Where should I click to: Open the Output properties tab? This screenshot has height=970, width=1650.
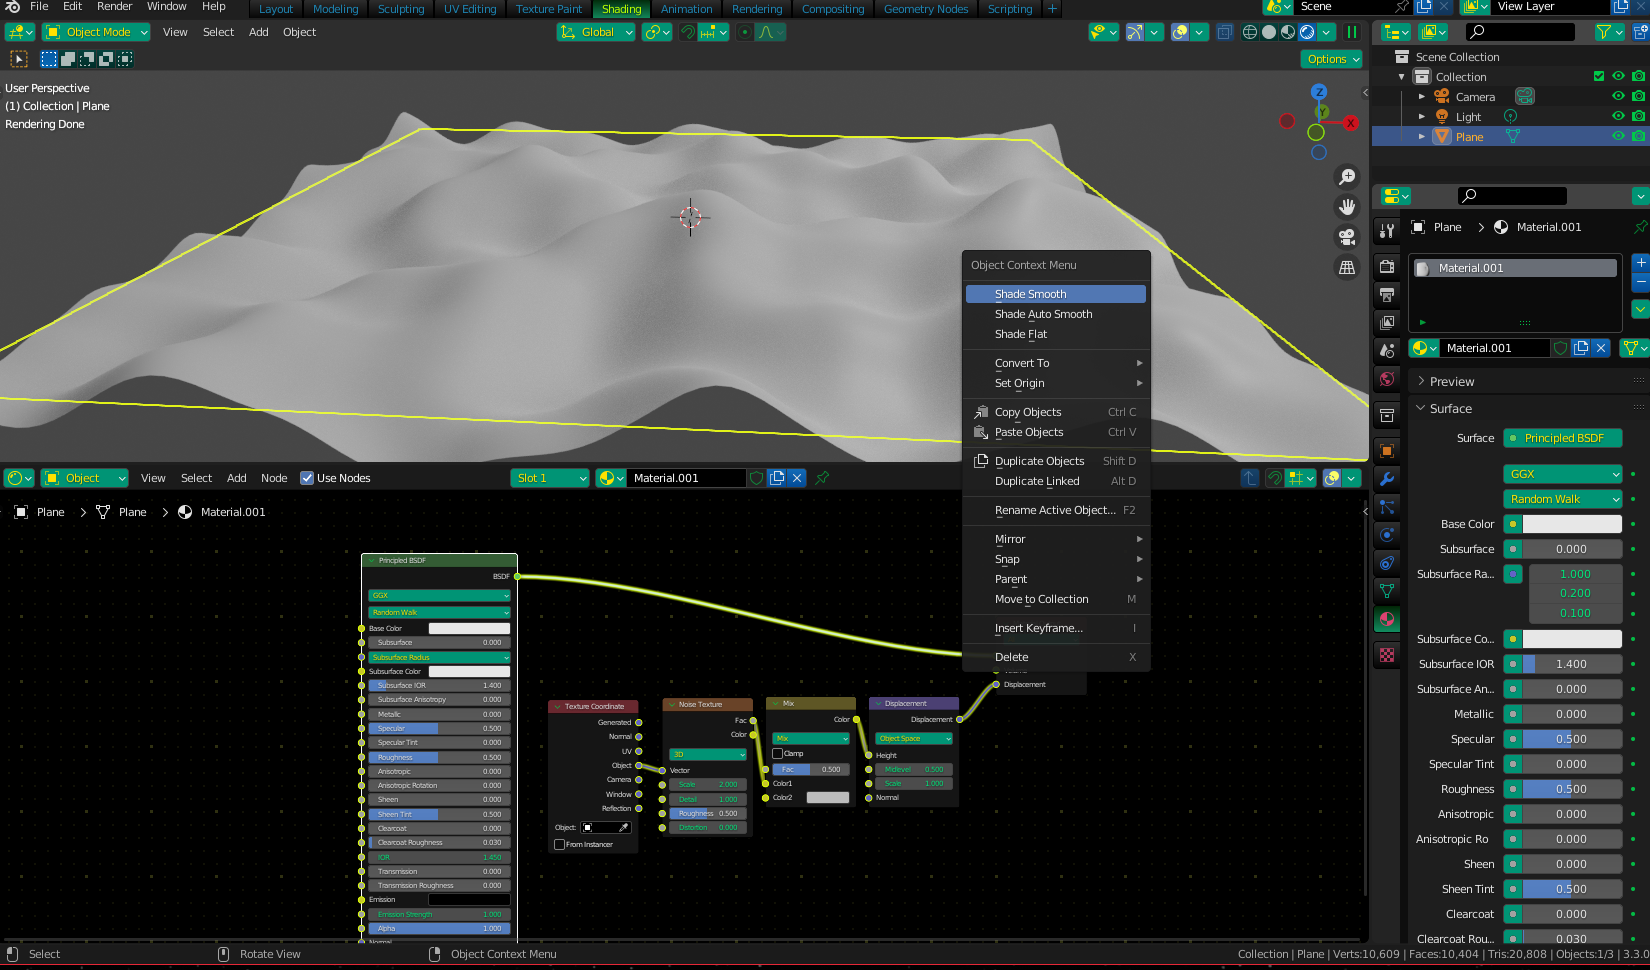click(1387, 294)
